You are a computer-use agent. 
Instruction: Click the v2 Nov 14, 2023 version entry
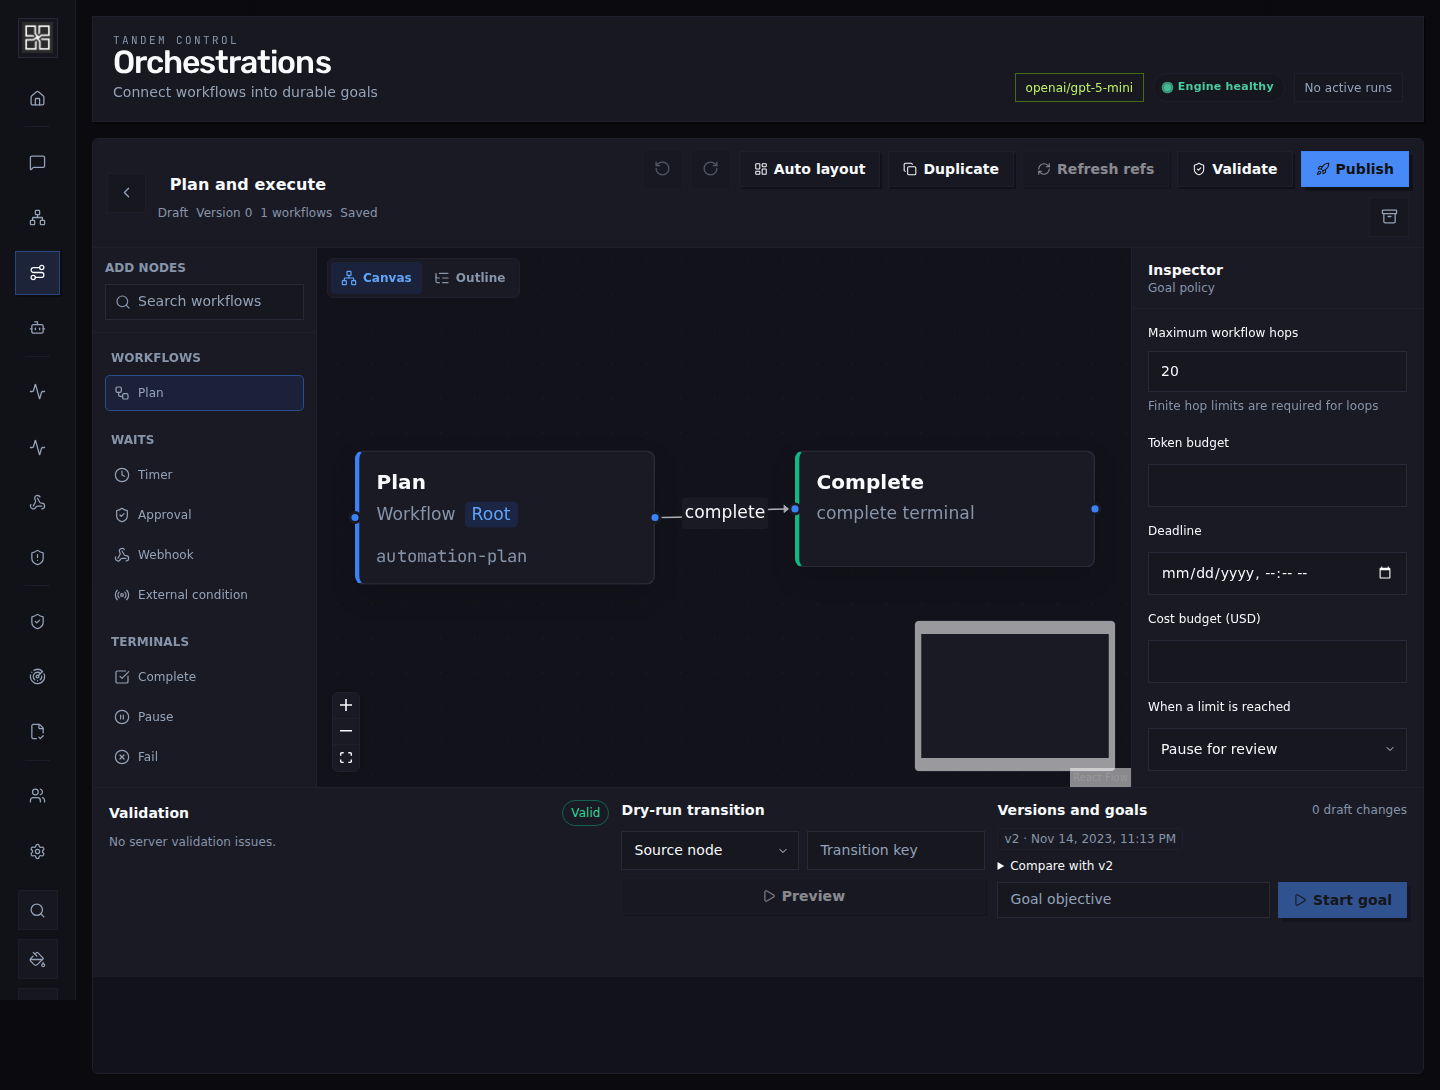point(1090,839)
